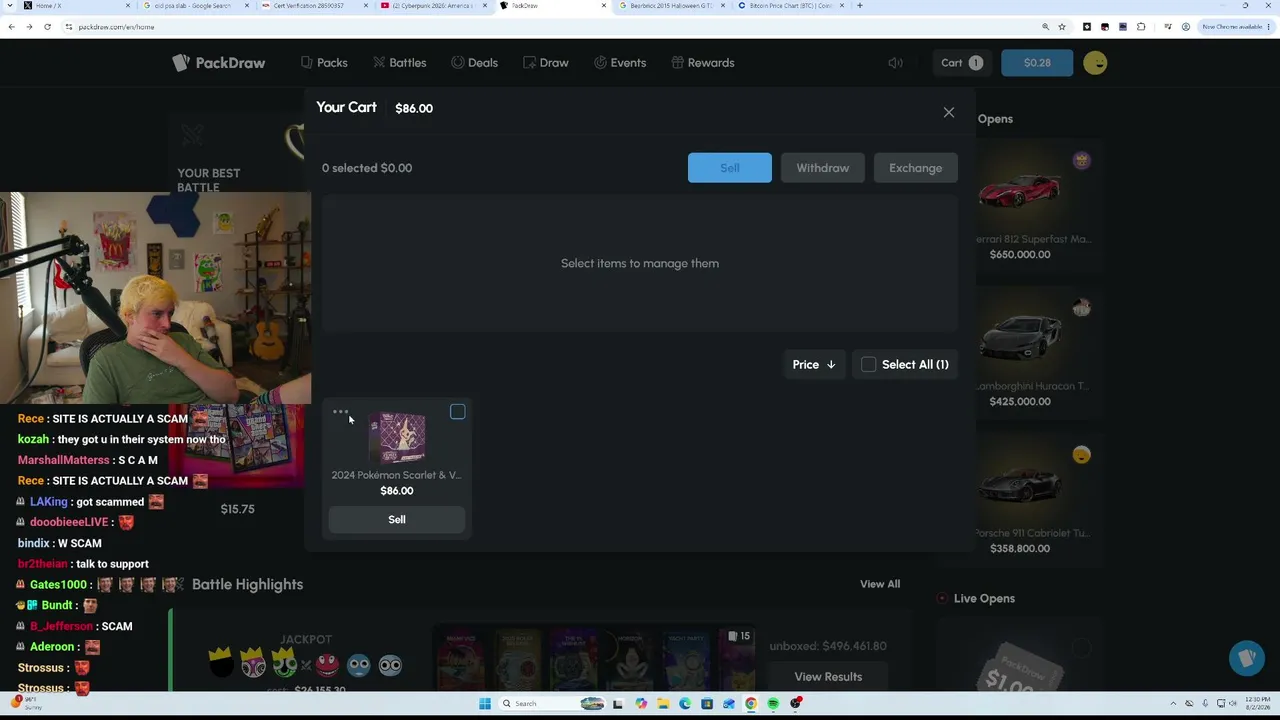Open the support chat bubble
The height and width of the screenshot is (720, 1280).
[x=1246, y=659]
